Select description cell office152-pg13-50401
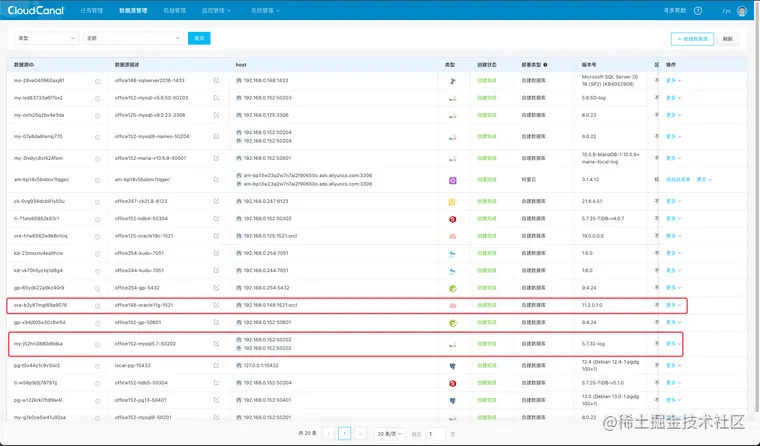Viewport: 760px width, 446px height. coord(141,400)
